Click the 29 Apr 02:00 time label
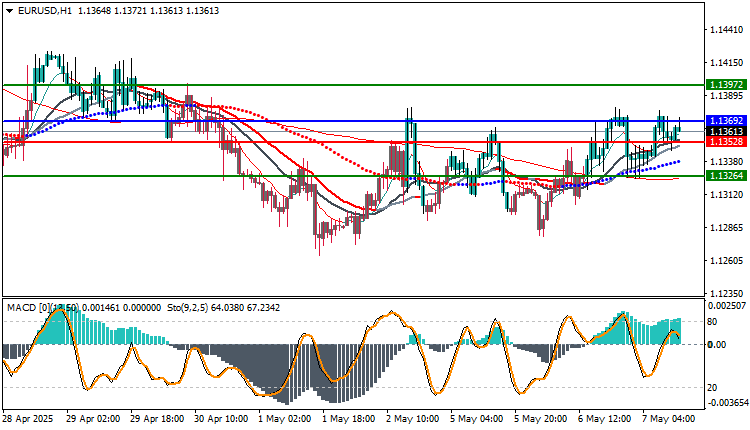Image resolution: width=750 pixels, height=430 pixels. pos(93,419)
